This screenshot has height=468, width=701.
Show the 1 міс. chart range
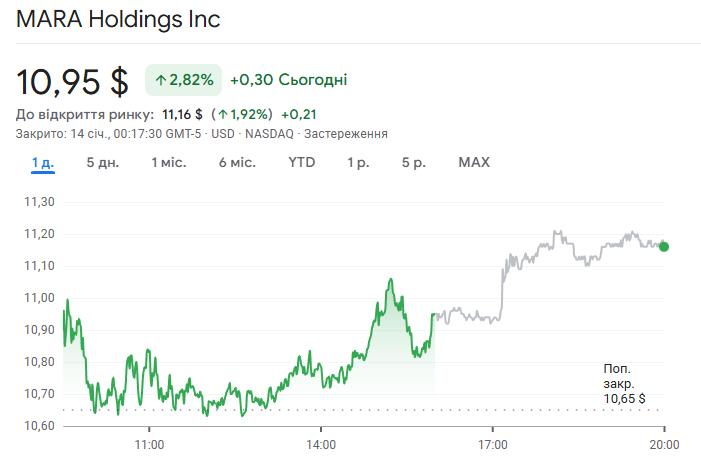pos(169,162)
